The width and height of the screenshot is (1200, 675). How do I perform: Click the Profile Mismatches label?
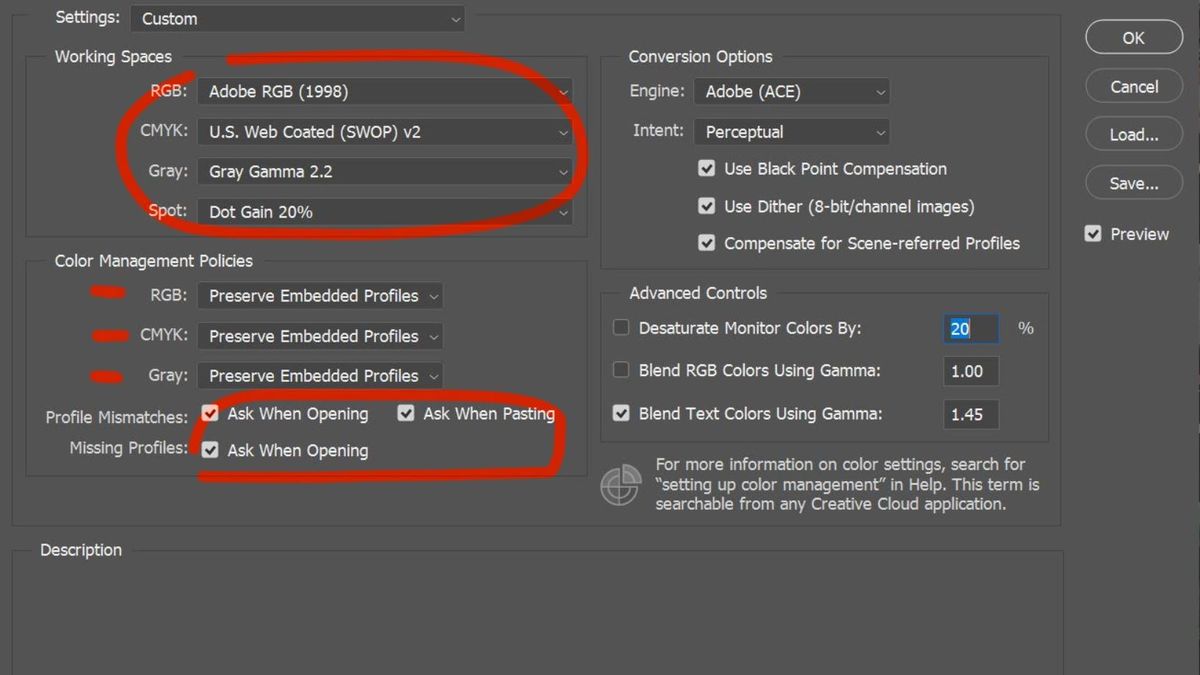(x=117, y=417)
